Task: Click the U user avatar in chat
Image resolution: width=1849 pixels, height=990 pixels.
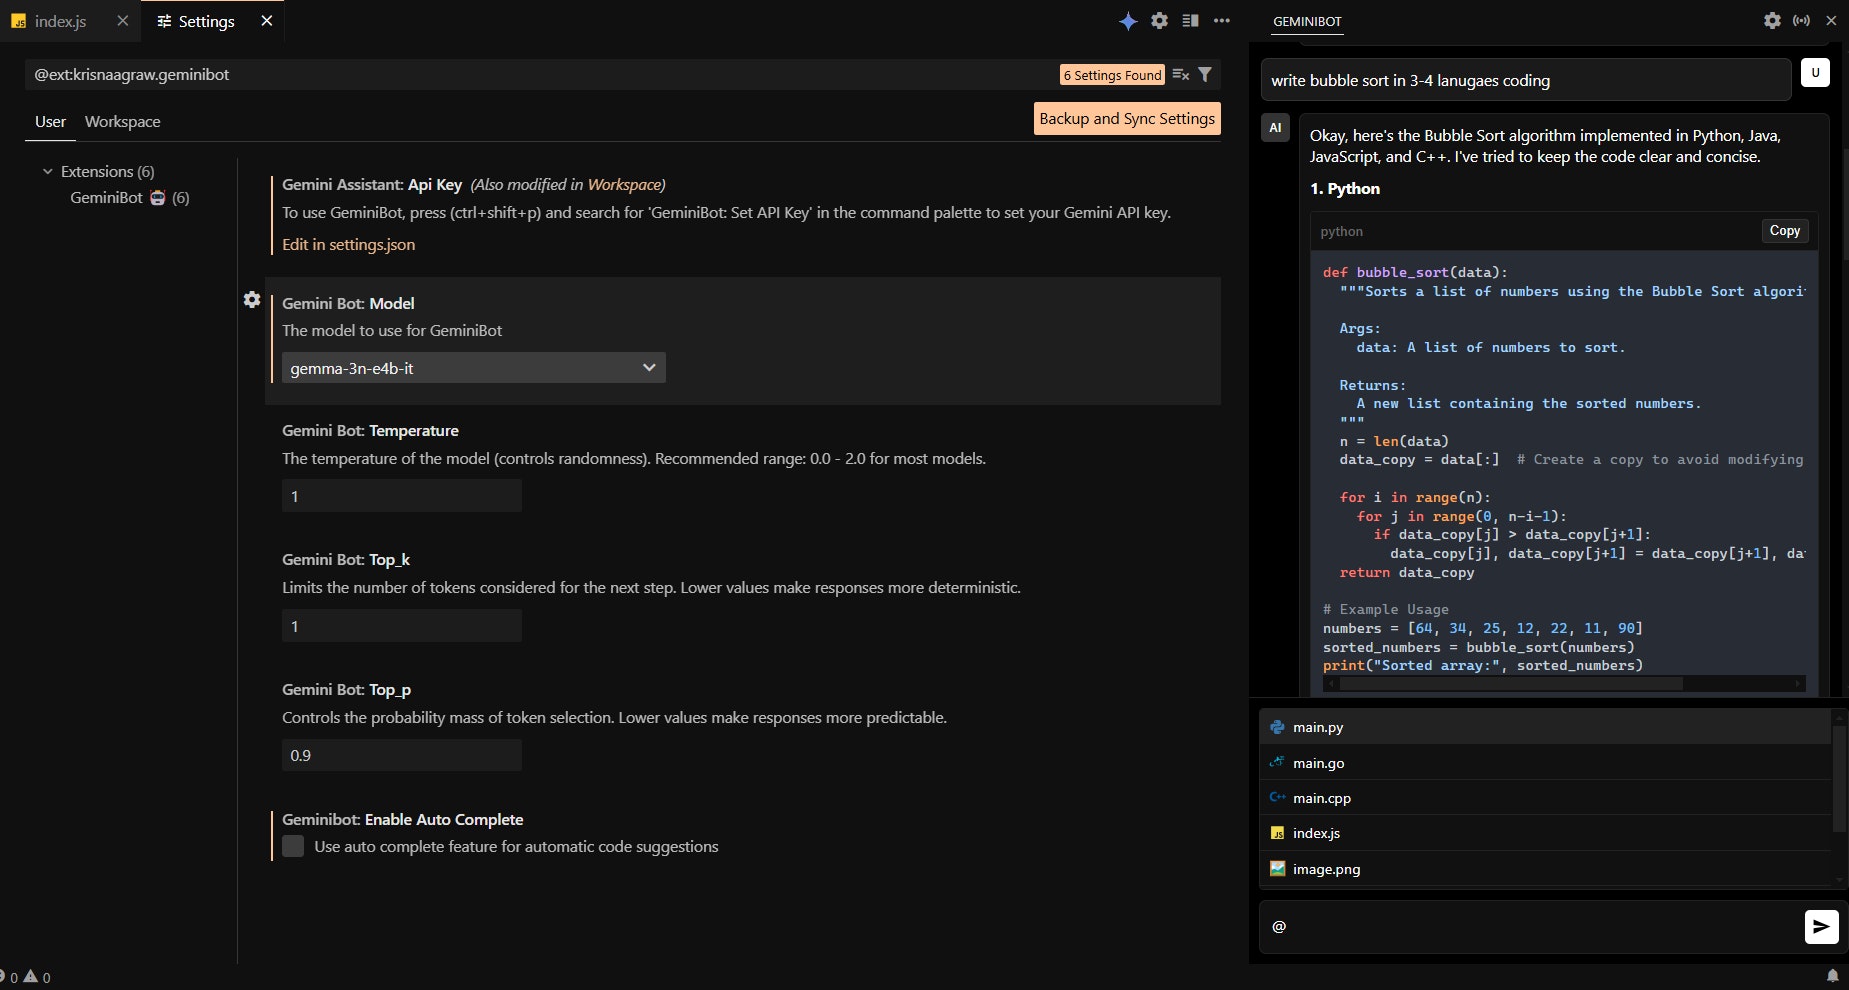Action: pyautogui.click(x=1815, y=73)
